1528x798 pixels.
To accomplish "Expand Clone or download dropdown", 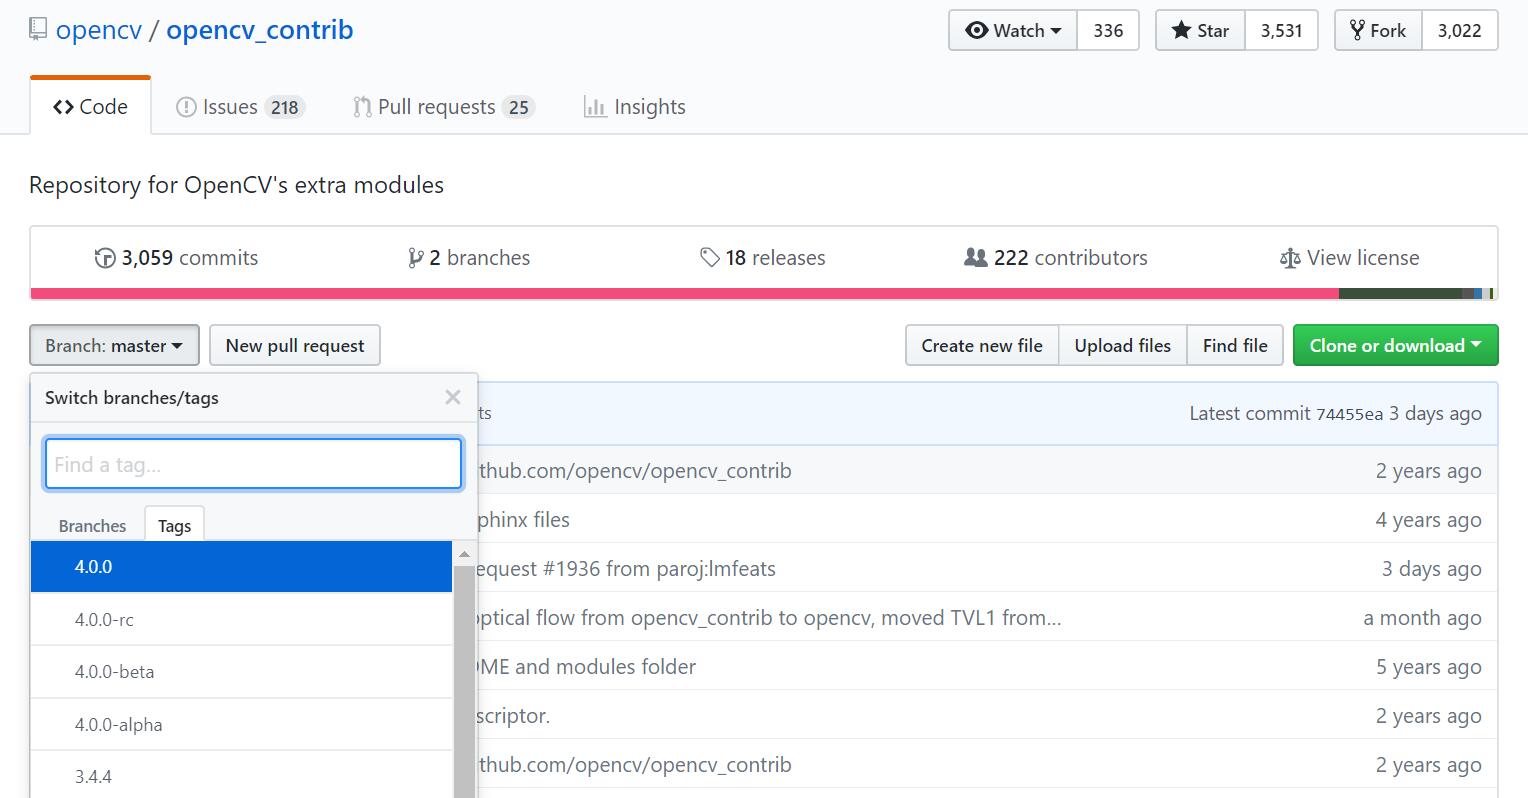I will [1395, 345].
